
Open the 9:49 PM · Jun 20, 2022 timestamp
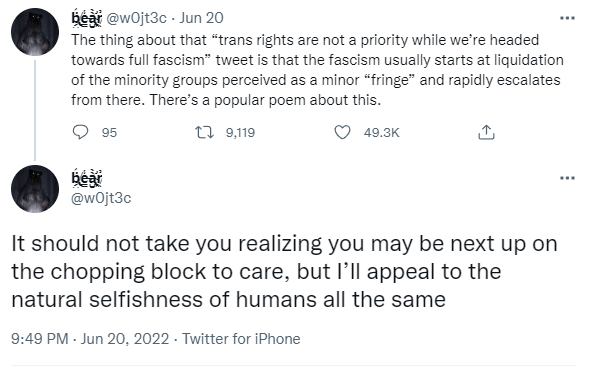90,339
